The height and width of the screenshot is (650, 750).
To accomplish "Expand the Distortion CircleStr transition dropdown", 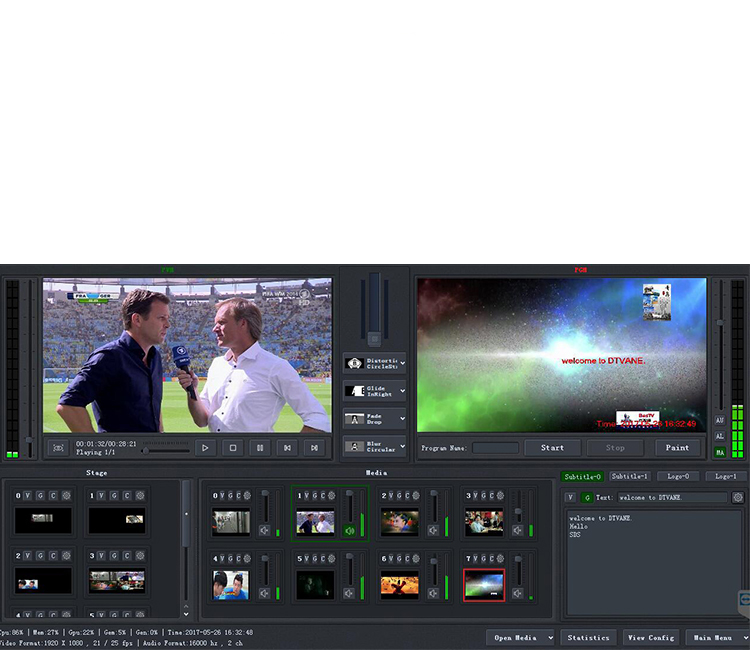I will [x=403, y=363].
